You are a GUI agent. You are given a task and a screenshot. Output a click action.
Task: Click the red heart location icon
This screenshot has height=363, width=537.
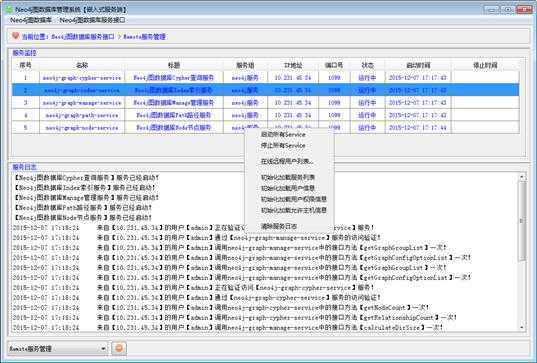[15, 36]
